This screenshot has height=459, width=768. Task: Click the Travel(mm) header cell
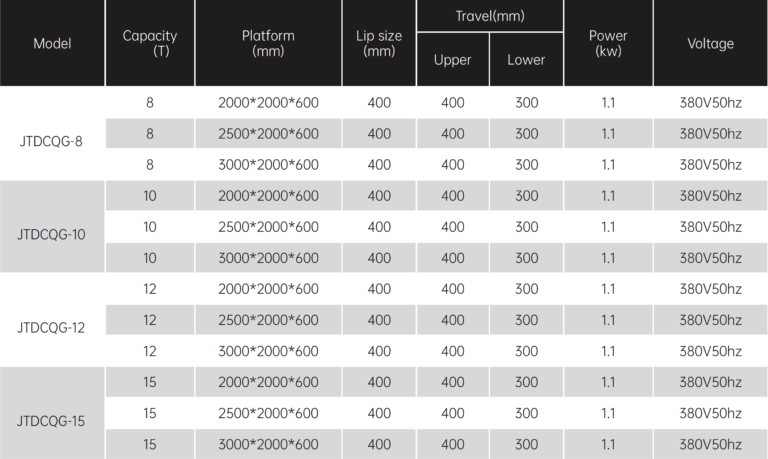tap(490, 16)
